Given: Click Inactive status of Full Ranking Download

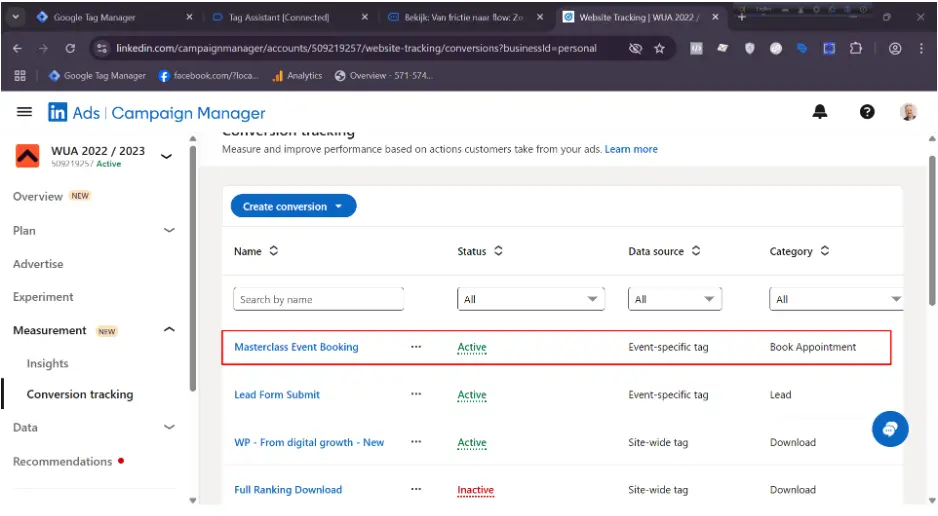Looking at the screenshot, I should pos(476,490).
